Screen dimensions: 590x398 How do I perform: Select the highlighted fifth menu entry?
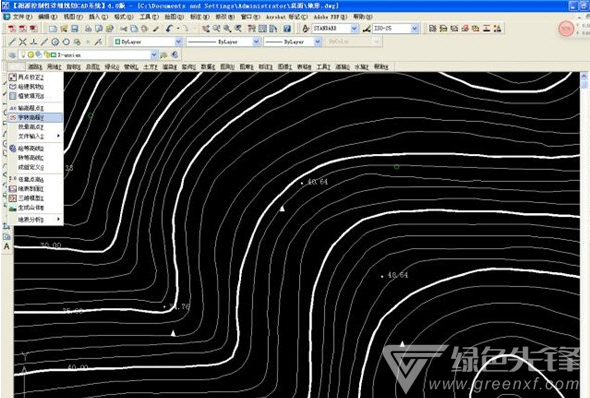[36, 118]
